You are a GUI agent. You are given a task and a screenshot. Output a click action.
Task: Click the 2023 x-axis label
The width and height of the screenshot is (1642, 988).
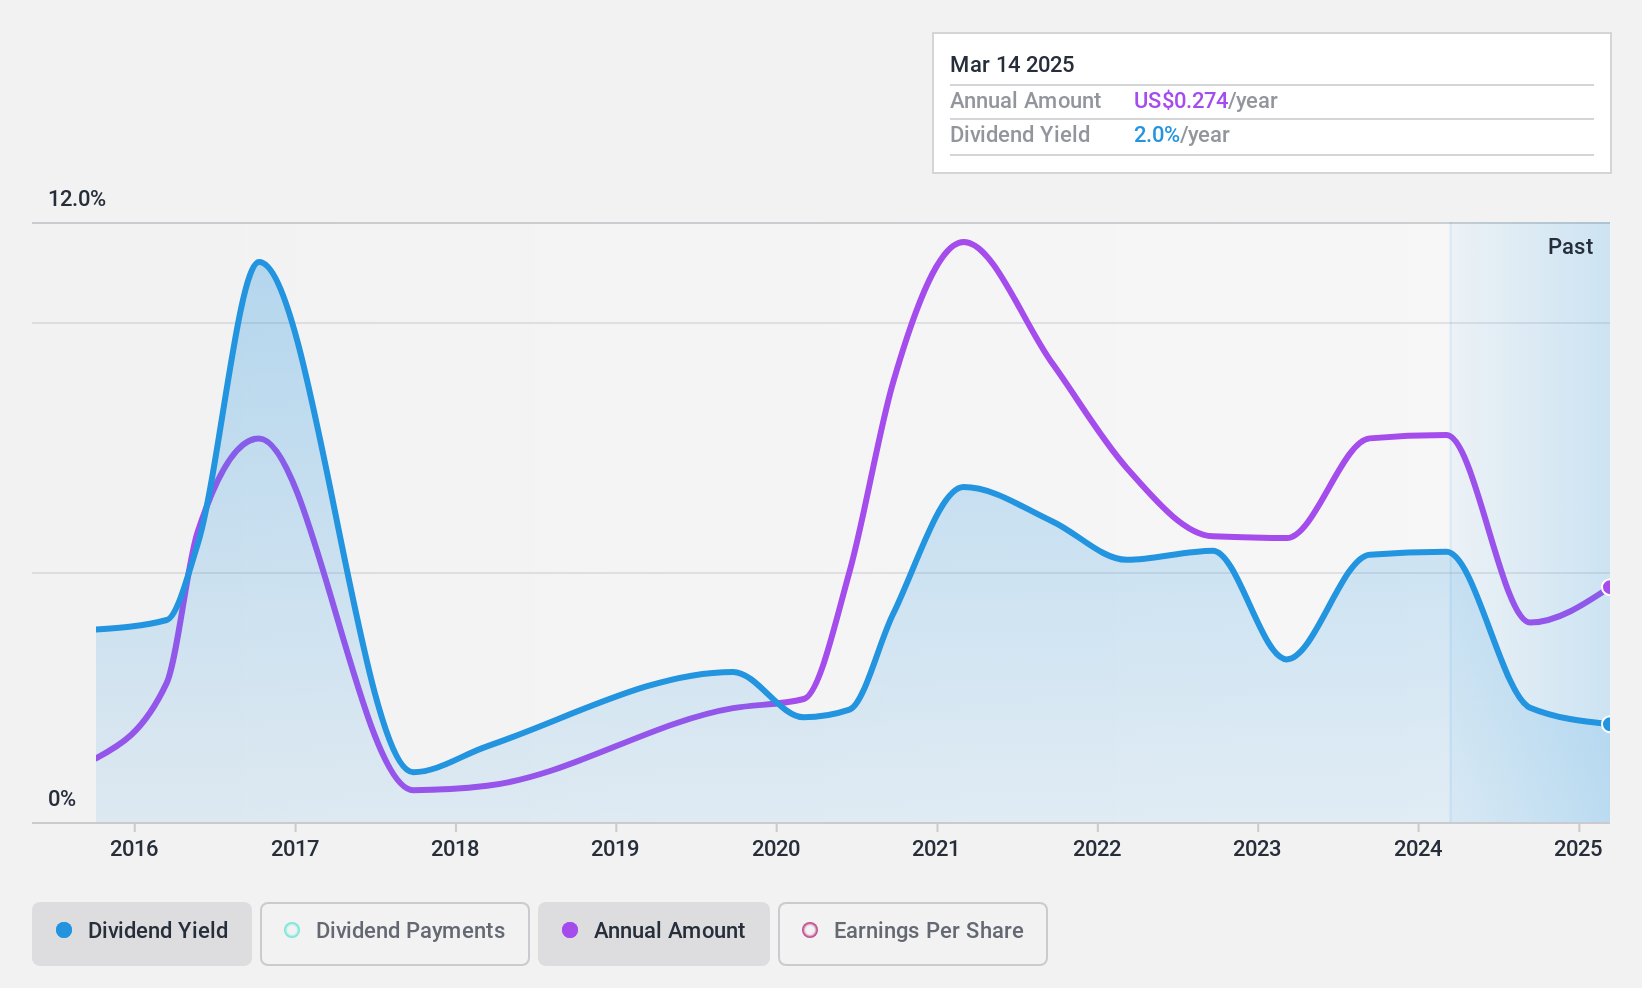click(x=1257, y=849)
